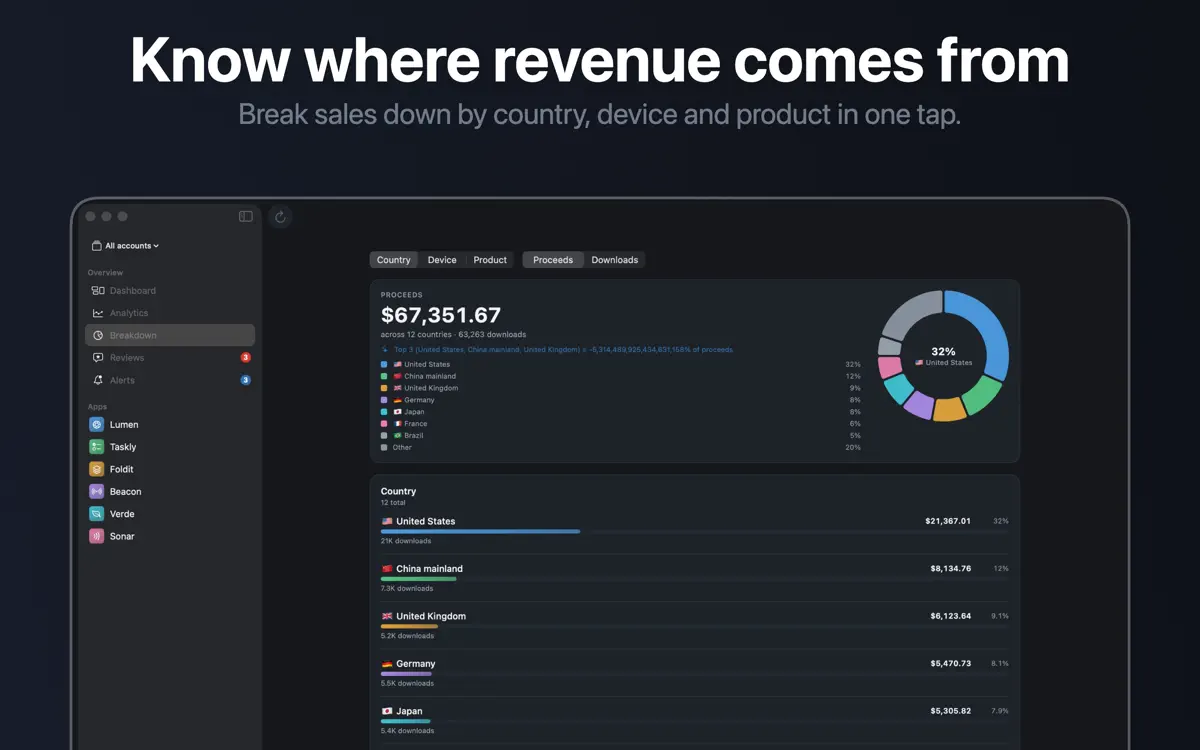1200x750 pixels.
Task: Click the refresh circular arrow button
Action: click(x=281, y=217)
